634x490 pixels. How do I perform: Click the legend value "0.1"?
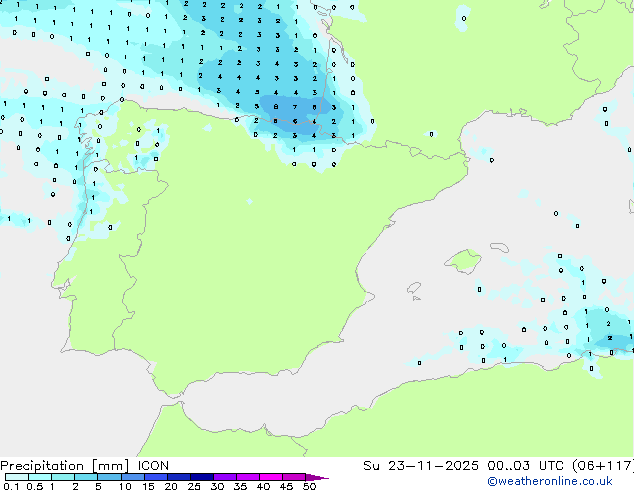11,486
